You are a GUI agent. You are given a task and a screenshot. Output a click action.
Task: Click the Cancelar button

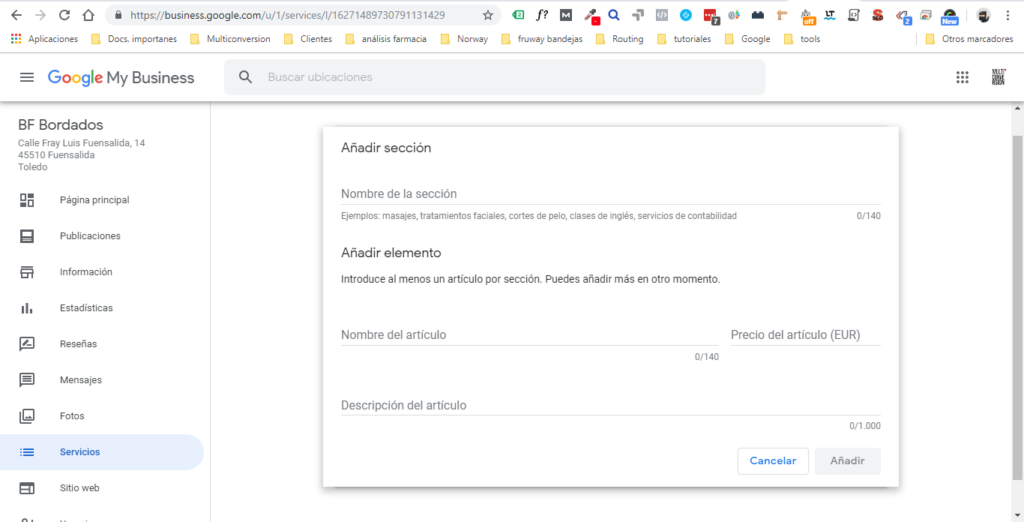click(x=773, y=461)
